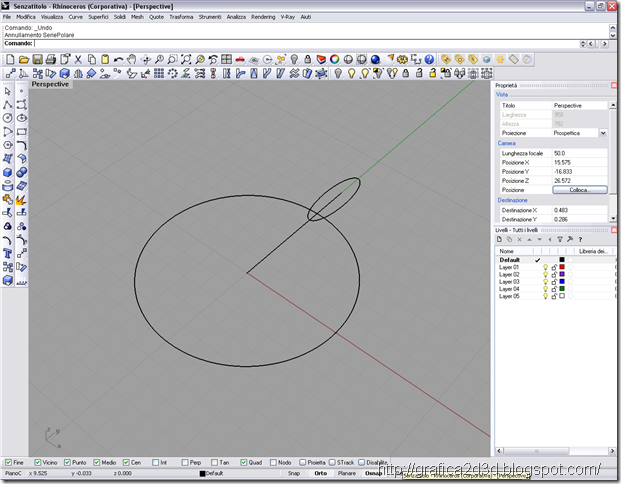This screenshot has width=621, height=484.
Task: Open the Proiezione dropdown
Action: tap(603, 133)
